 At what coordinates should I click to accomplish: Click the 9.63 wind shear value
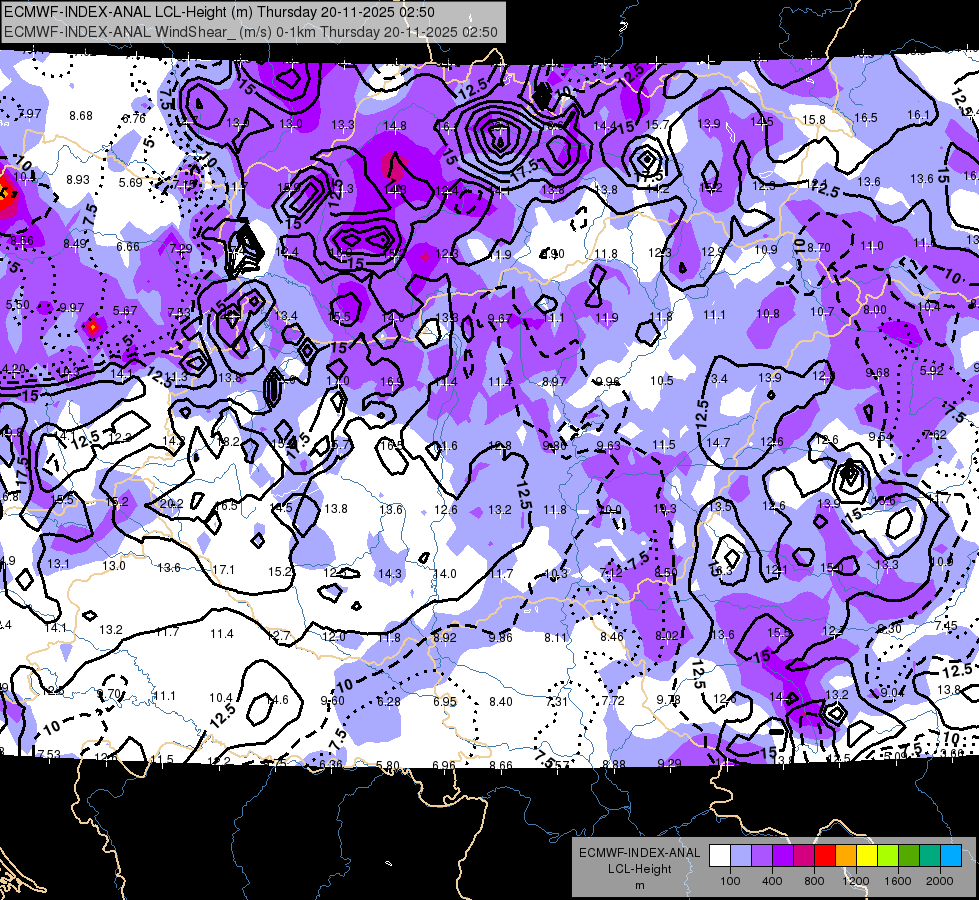point(609,445)
